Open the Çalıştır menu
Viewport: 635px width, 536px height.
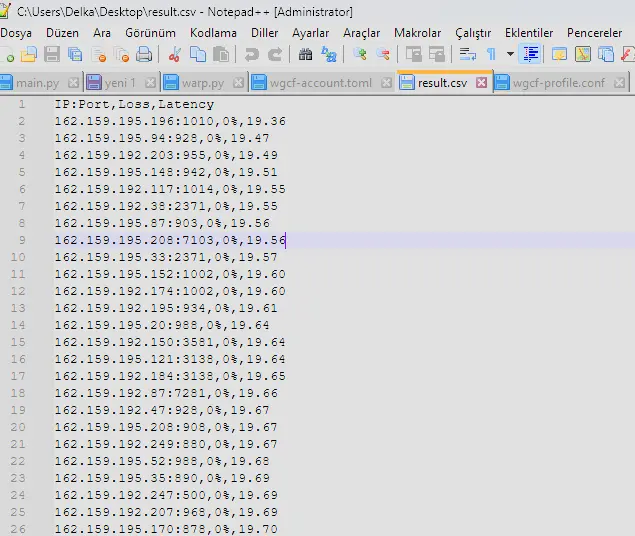(473, 33)
